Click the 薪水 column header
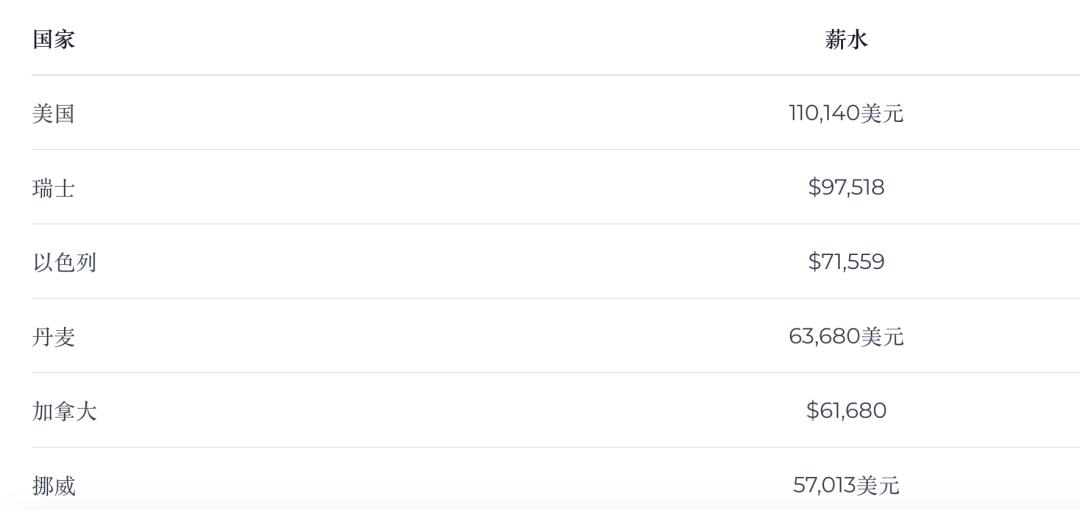Image resolution: width=1080 pixels, height=510 pixels. tap(847, 40)
